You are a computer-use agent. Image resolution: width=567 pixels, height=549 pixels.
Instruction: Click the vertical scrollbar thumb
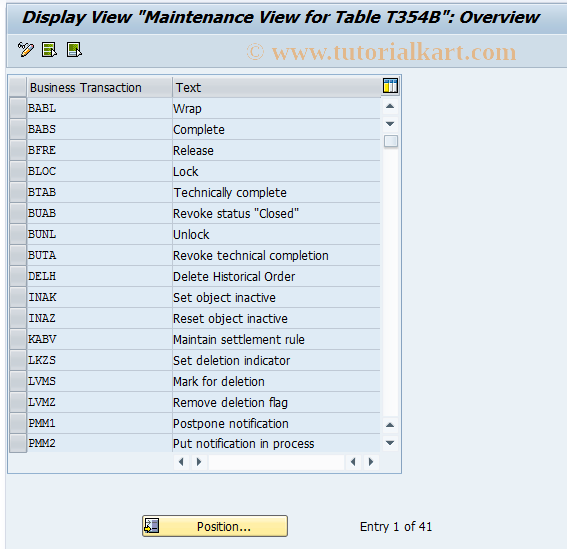(391, 141)
